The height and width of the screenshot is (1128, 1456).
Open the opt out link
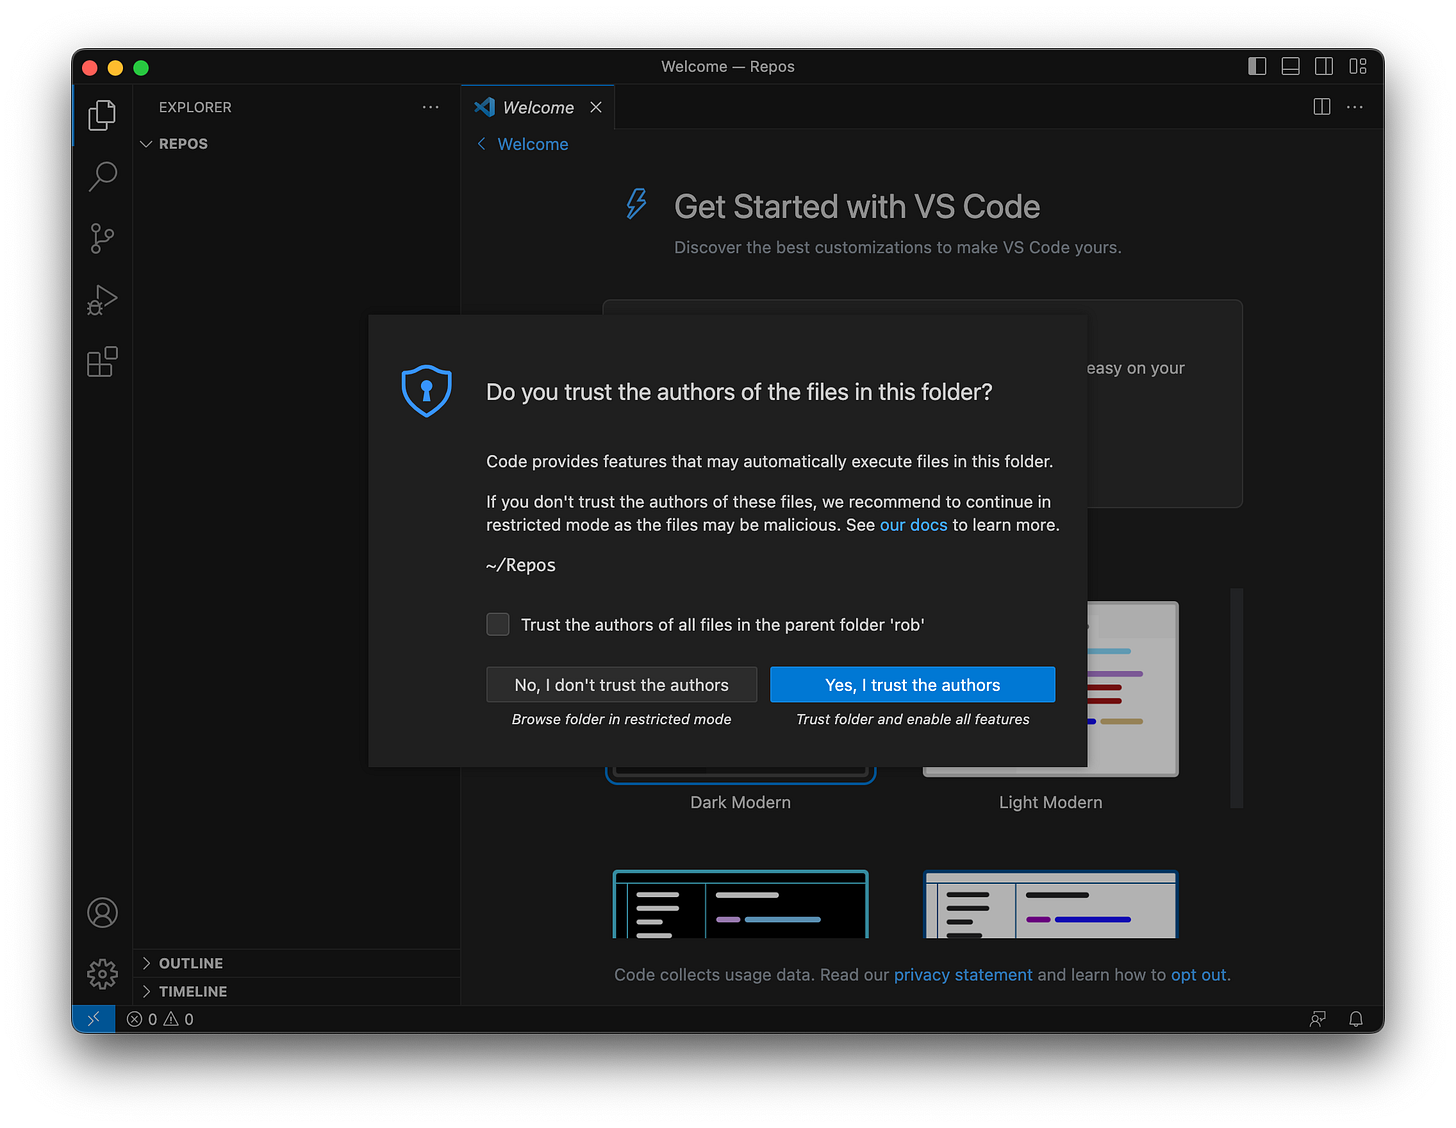coord(1198,975)
